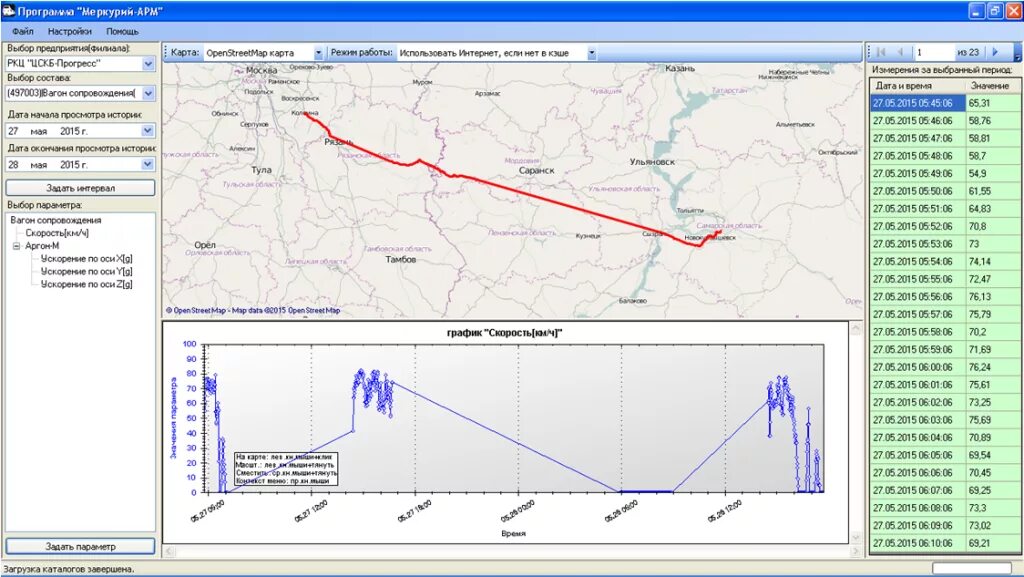Click page number field showing 1
Viewport: 1024px width, 577px height.
[934, 52]
